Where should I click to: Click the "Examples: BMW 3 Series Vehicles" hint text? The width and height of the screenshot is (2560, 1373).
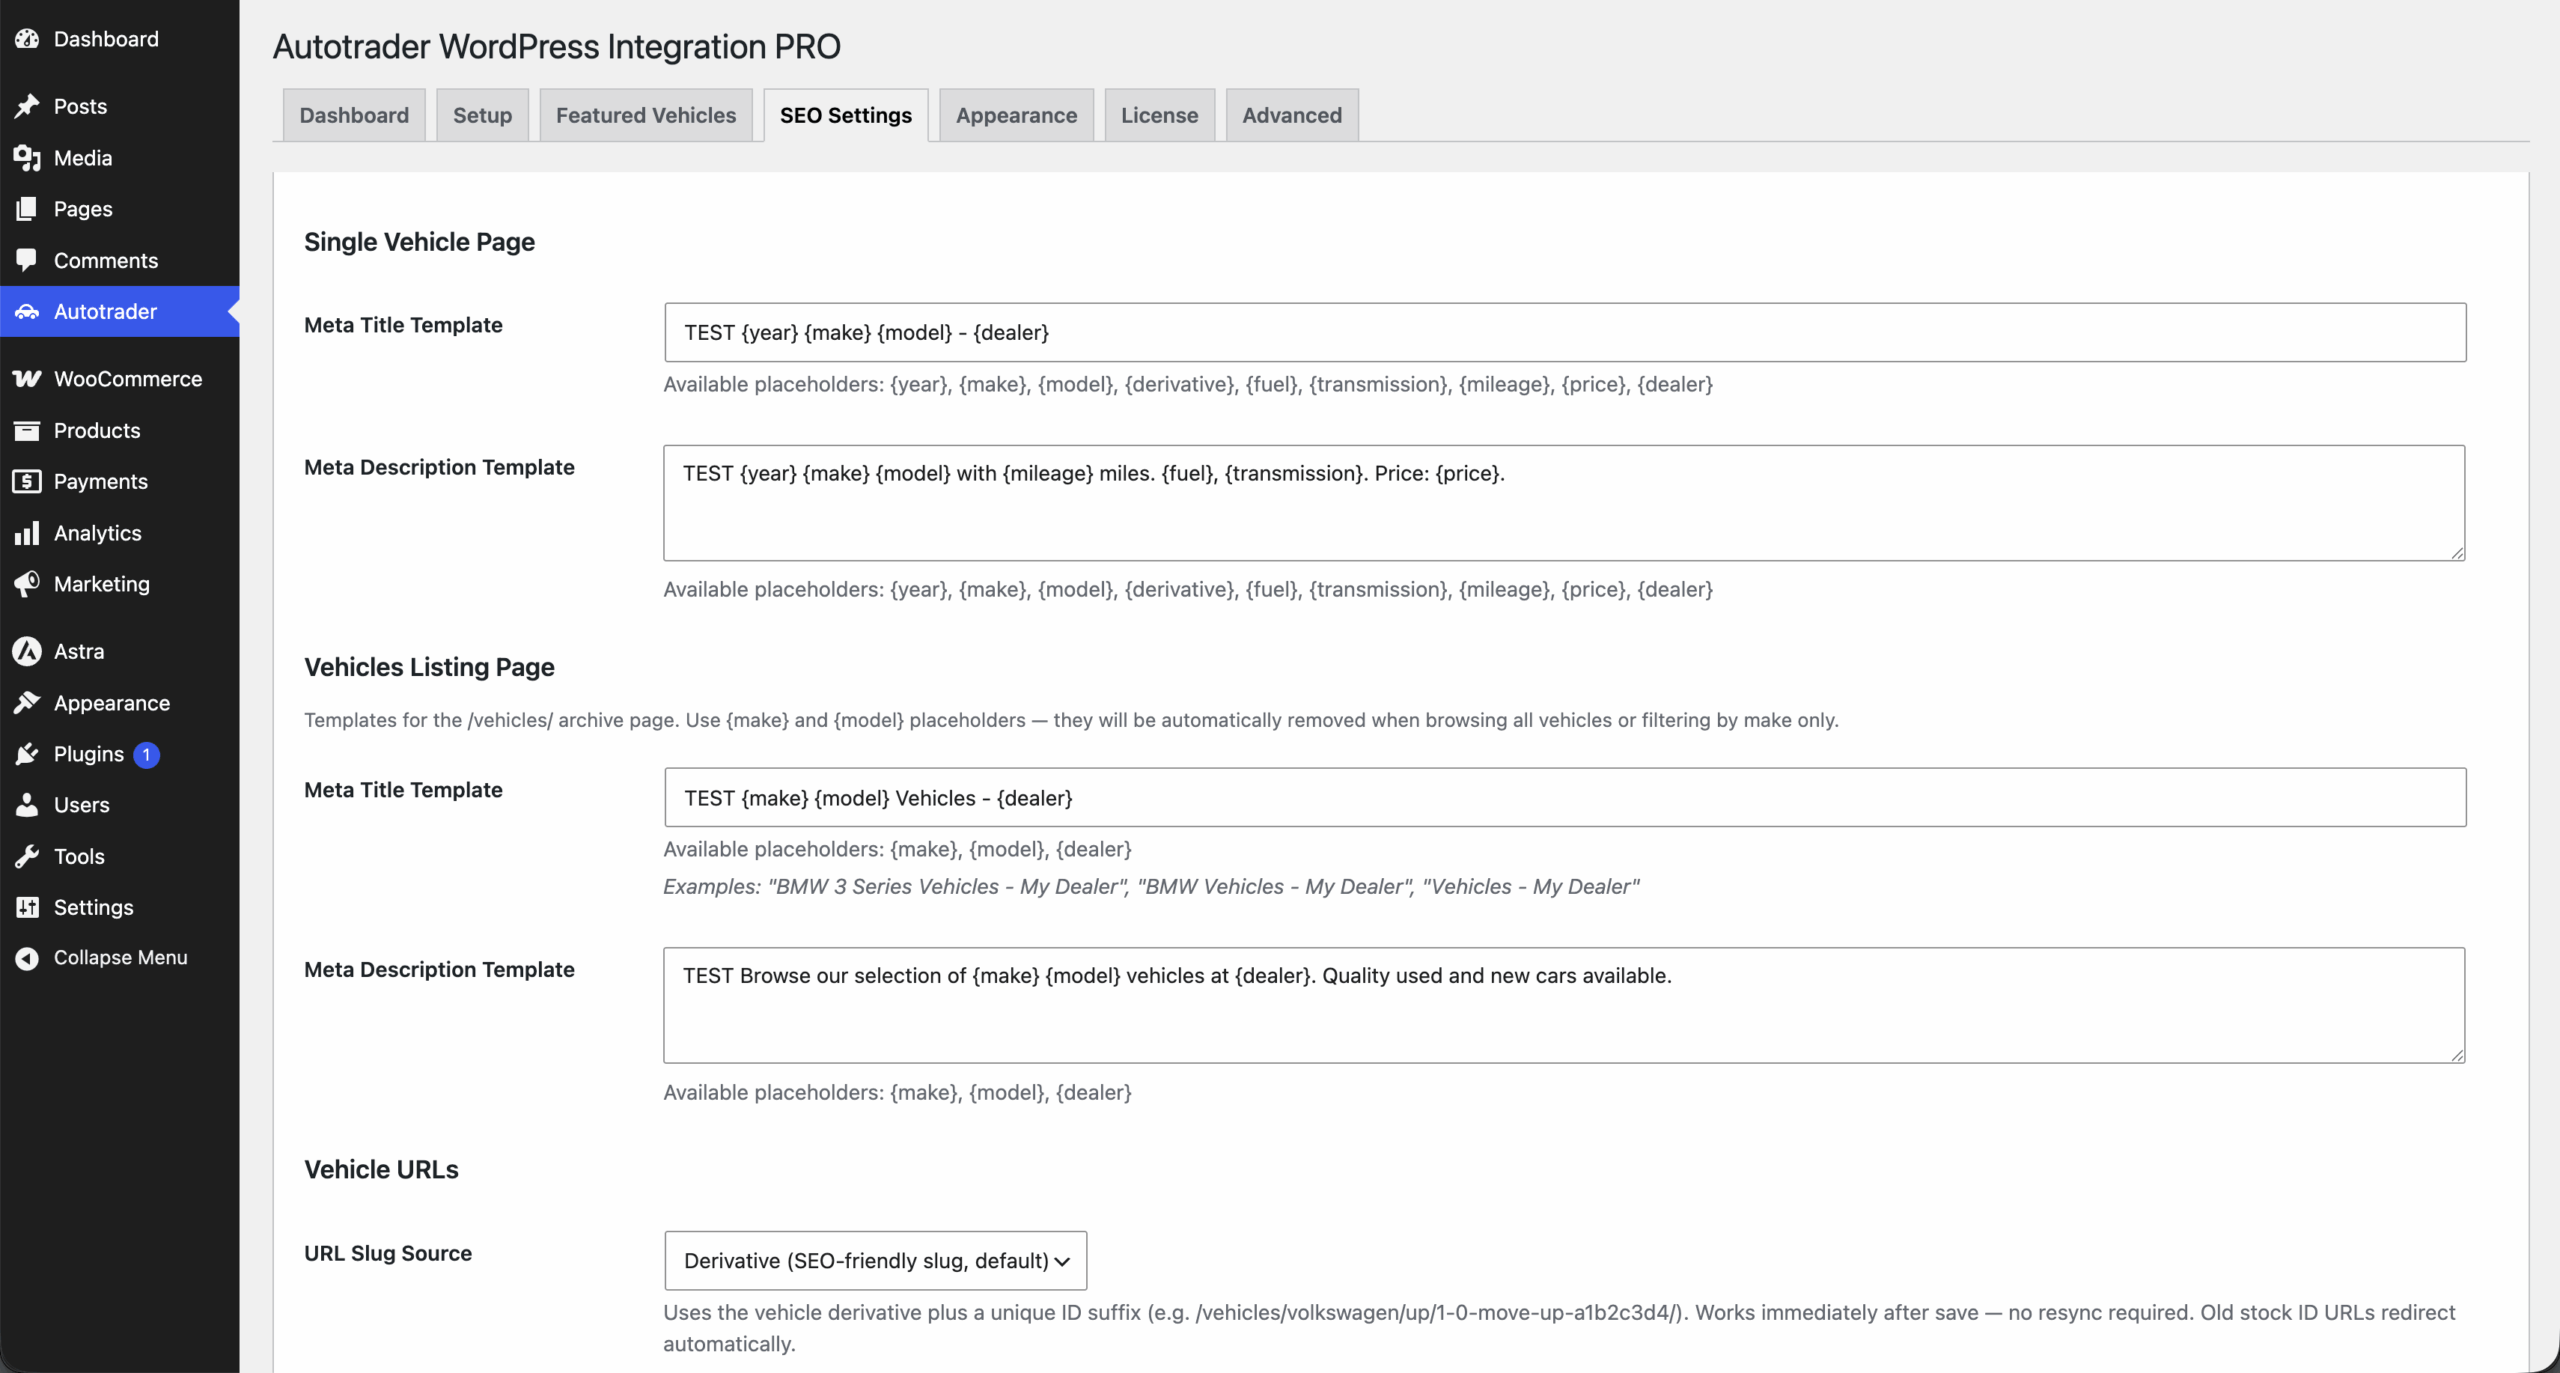pyautogui.click(x=1151, y=886)
